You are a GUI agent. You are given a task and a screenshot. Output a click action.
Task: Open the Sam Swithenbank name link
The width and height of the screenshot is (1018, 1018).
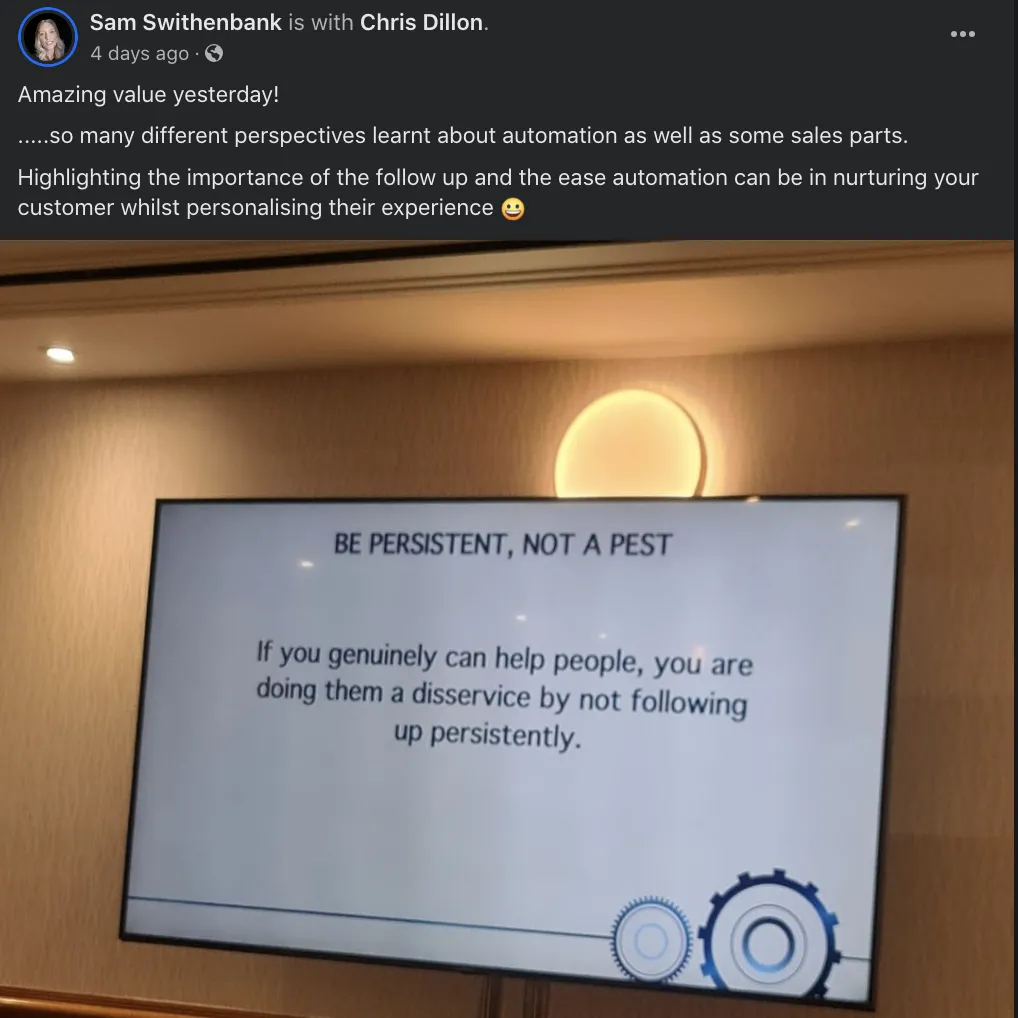click(x=186, y=23)
